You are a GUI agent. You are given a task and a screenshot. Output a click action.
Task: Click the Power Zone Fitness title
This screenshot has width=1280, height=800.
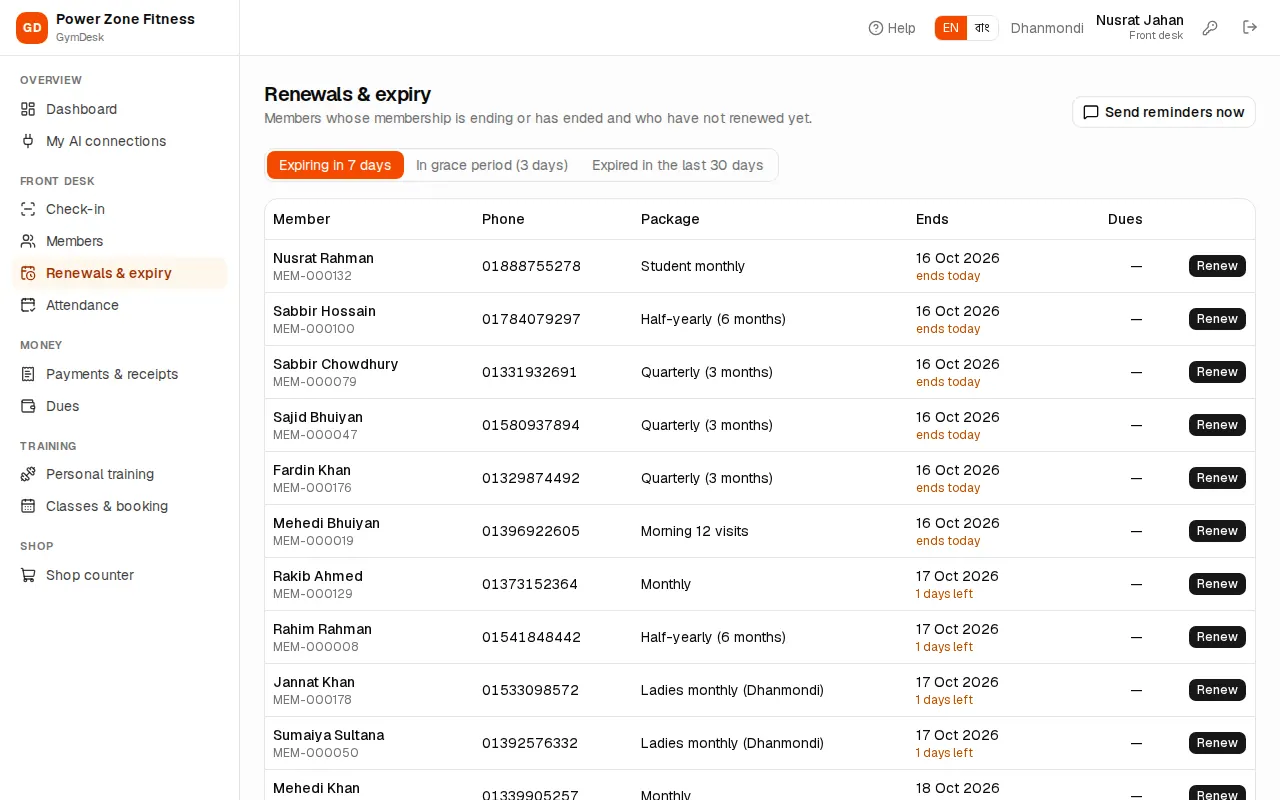[125, 19]
